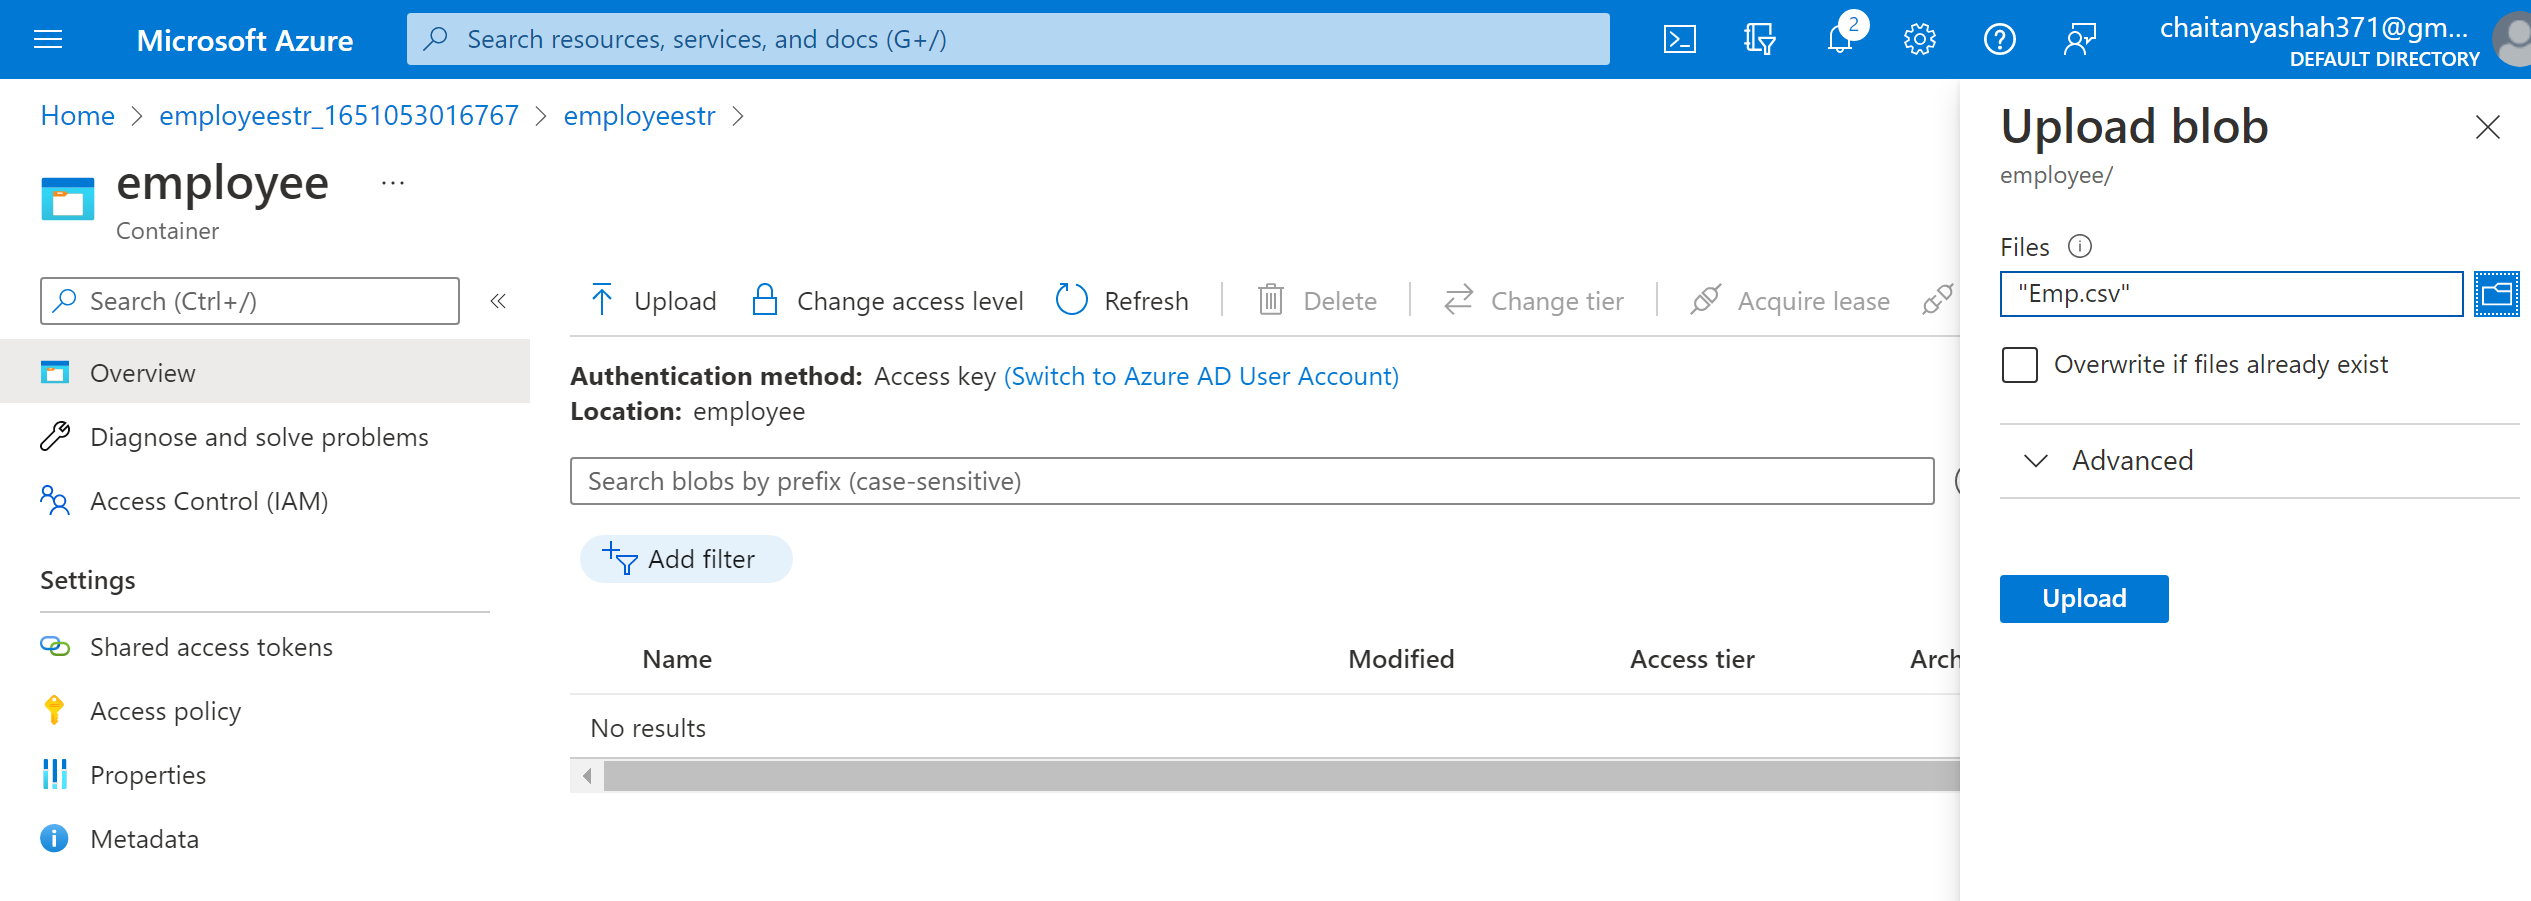The height and width of the screenshot is (901, 2531).
Task: Open Cloud Shell
Action: click(1679, 39)
